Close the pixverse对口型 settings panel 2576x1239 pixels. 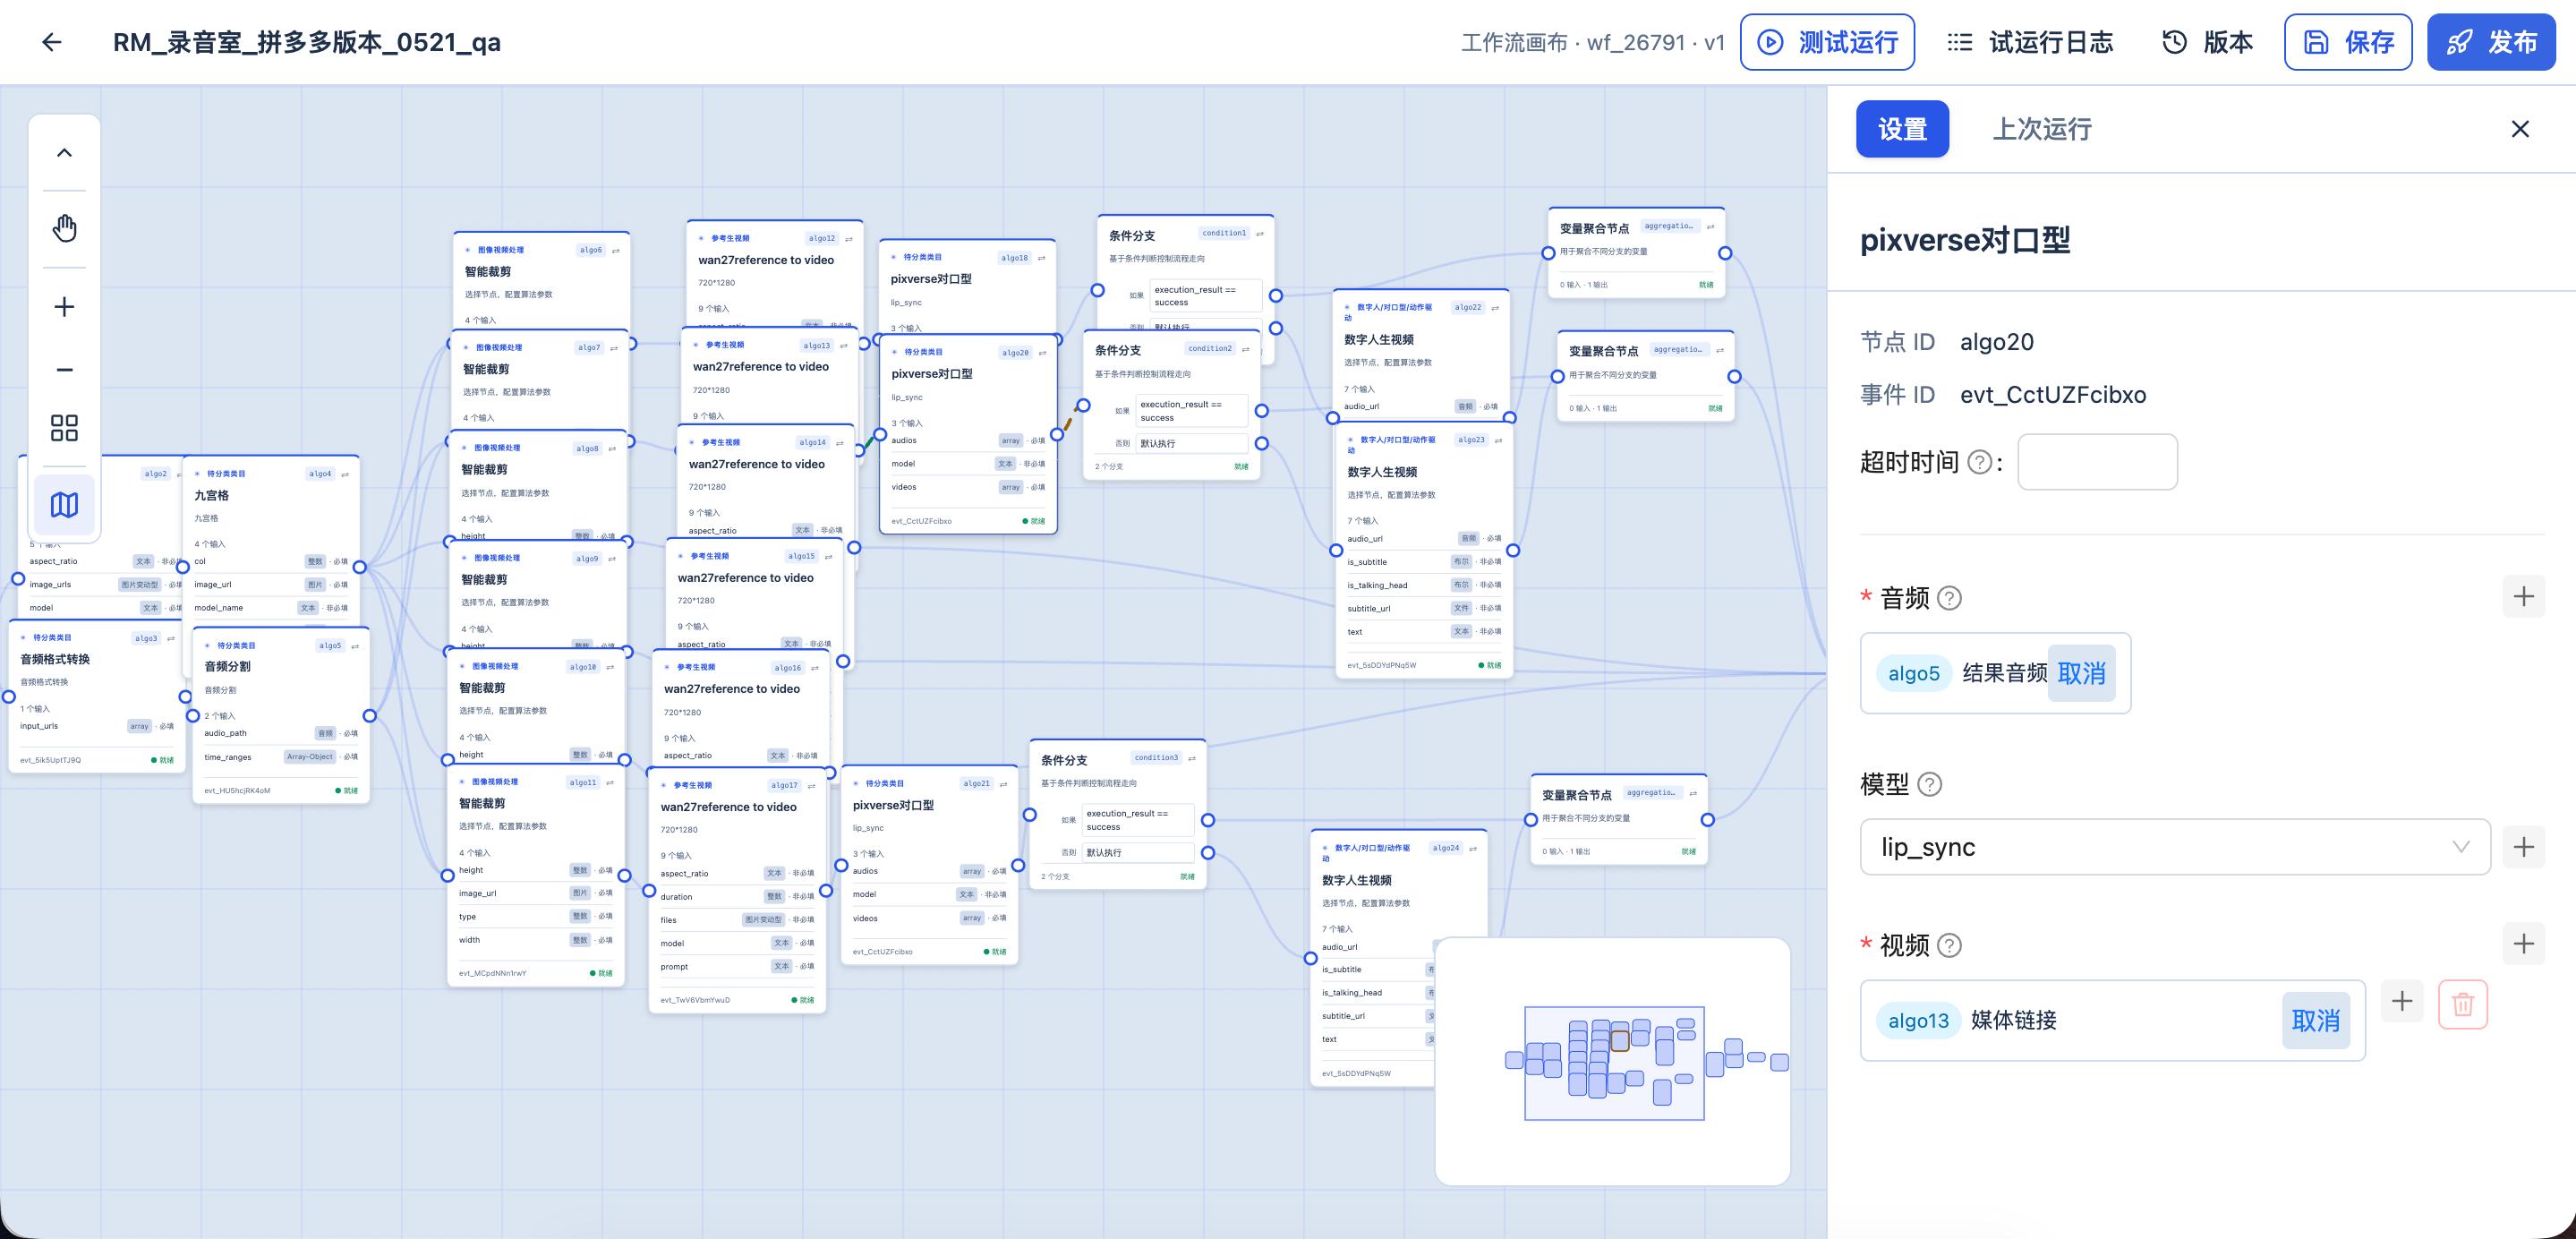[x=2520, y=129]
